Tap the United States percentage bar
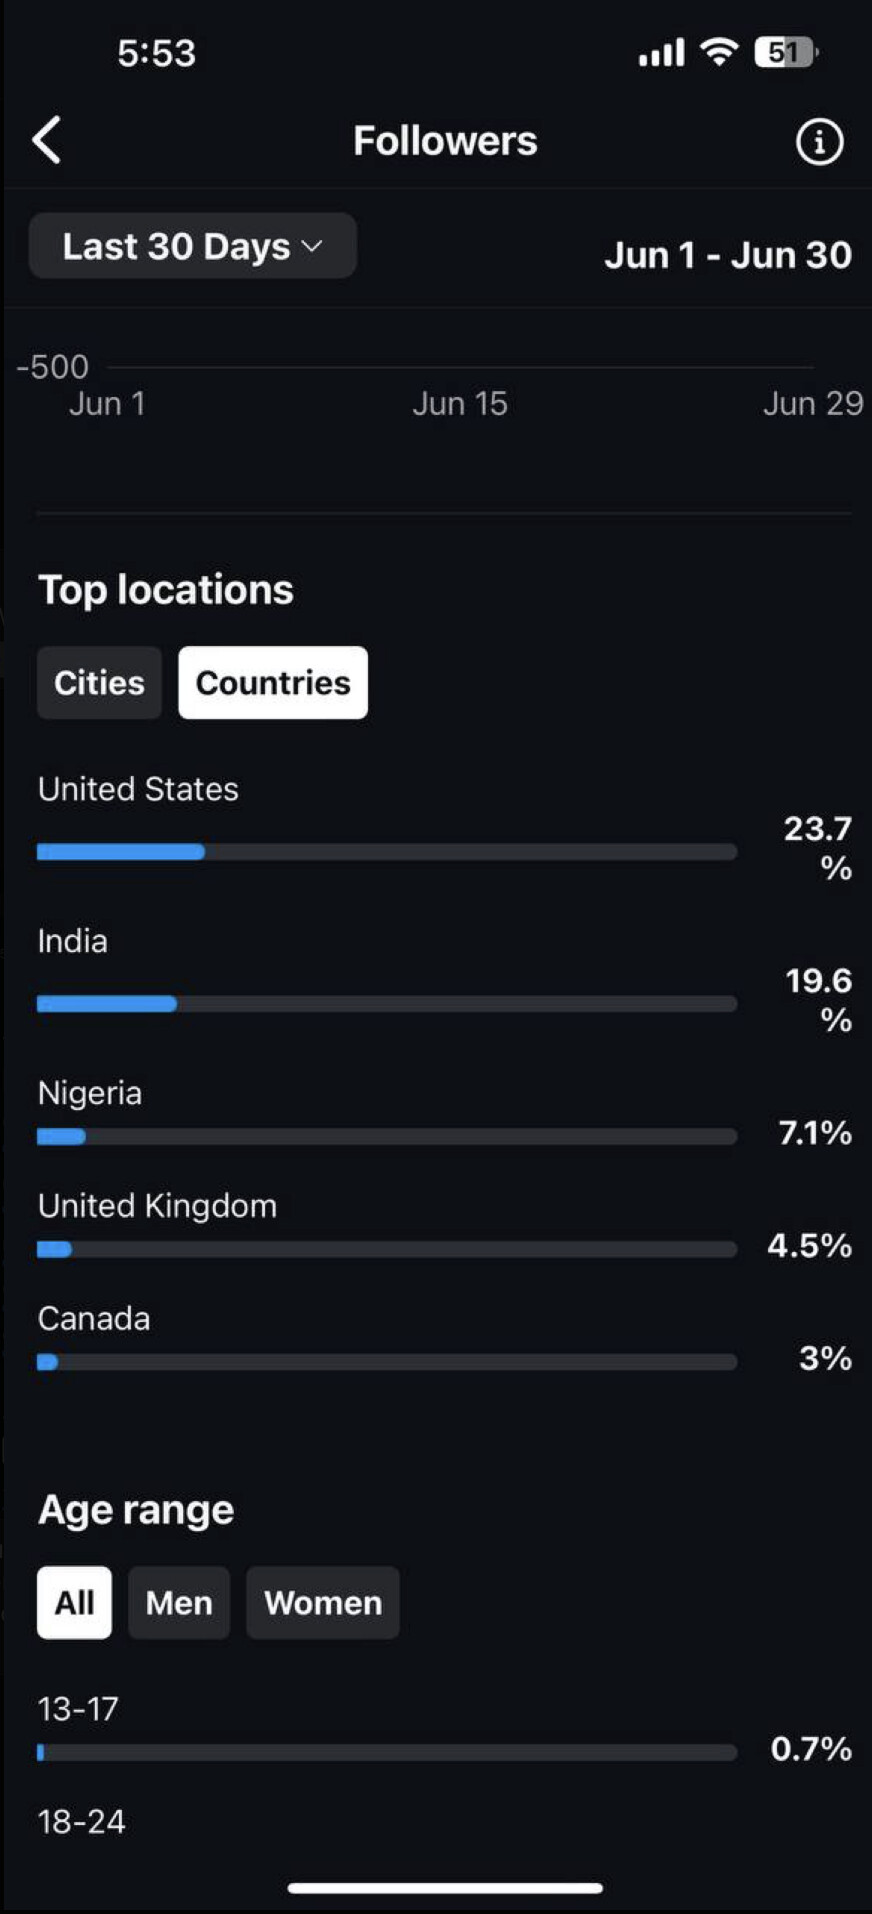The image size is (872, 1914). point(387,852)
